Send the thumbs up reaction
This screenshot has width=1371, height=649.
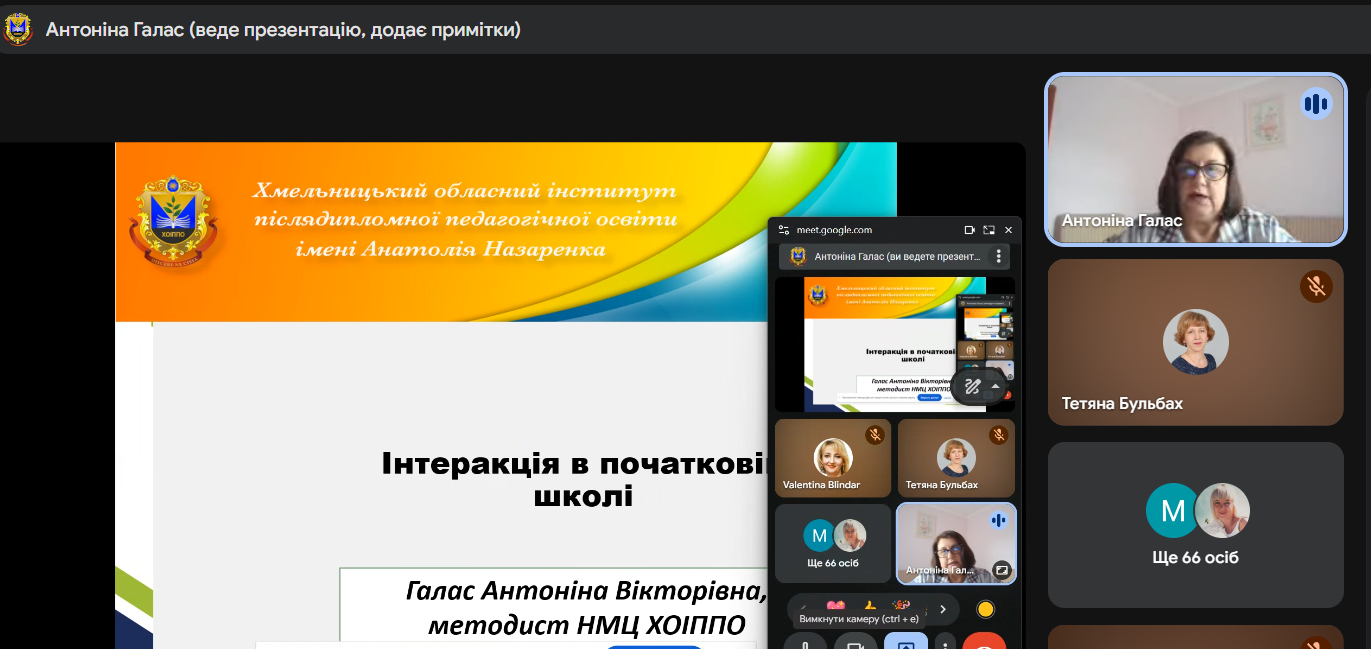(x=869, y=606)
